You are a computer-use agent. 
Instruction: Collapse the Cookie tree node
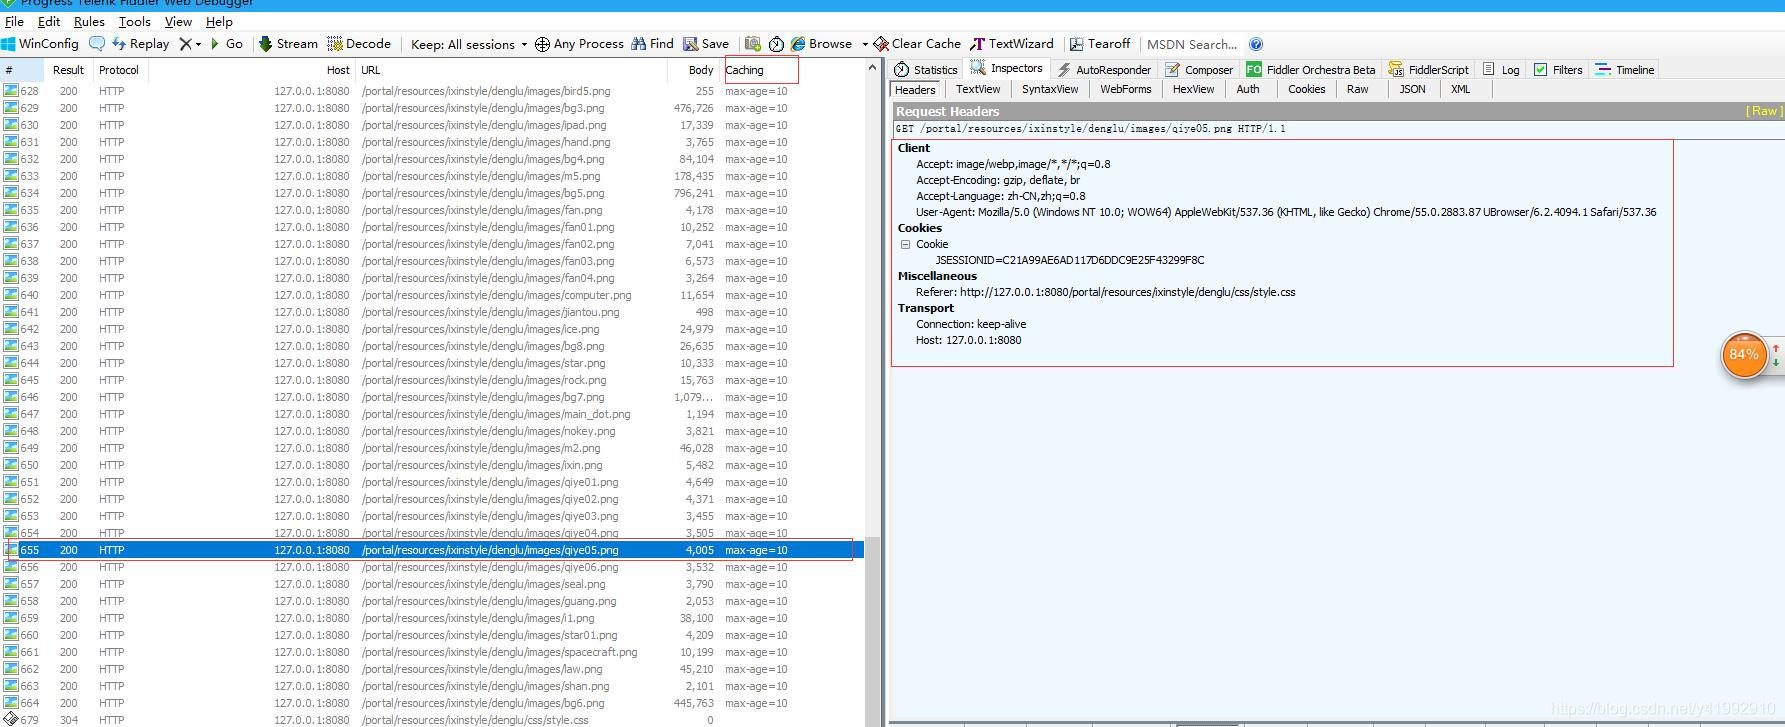click(x=905, y=244)
